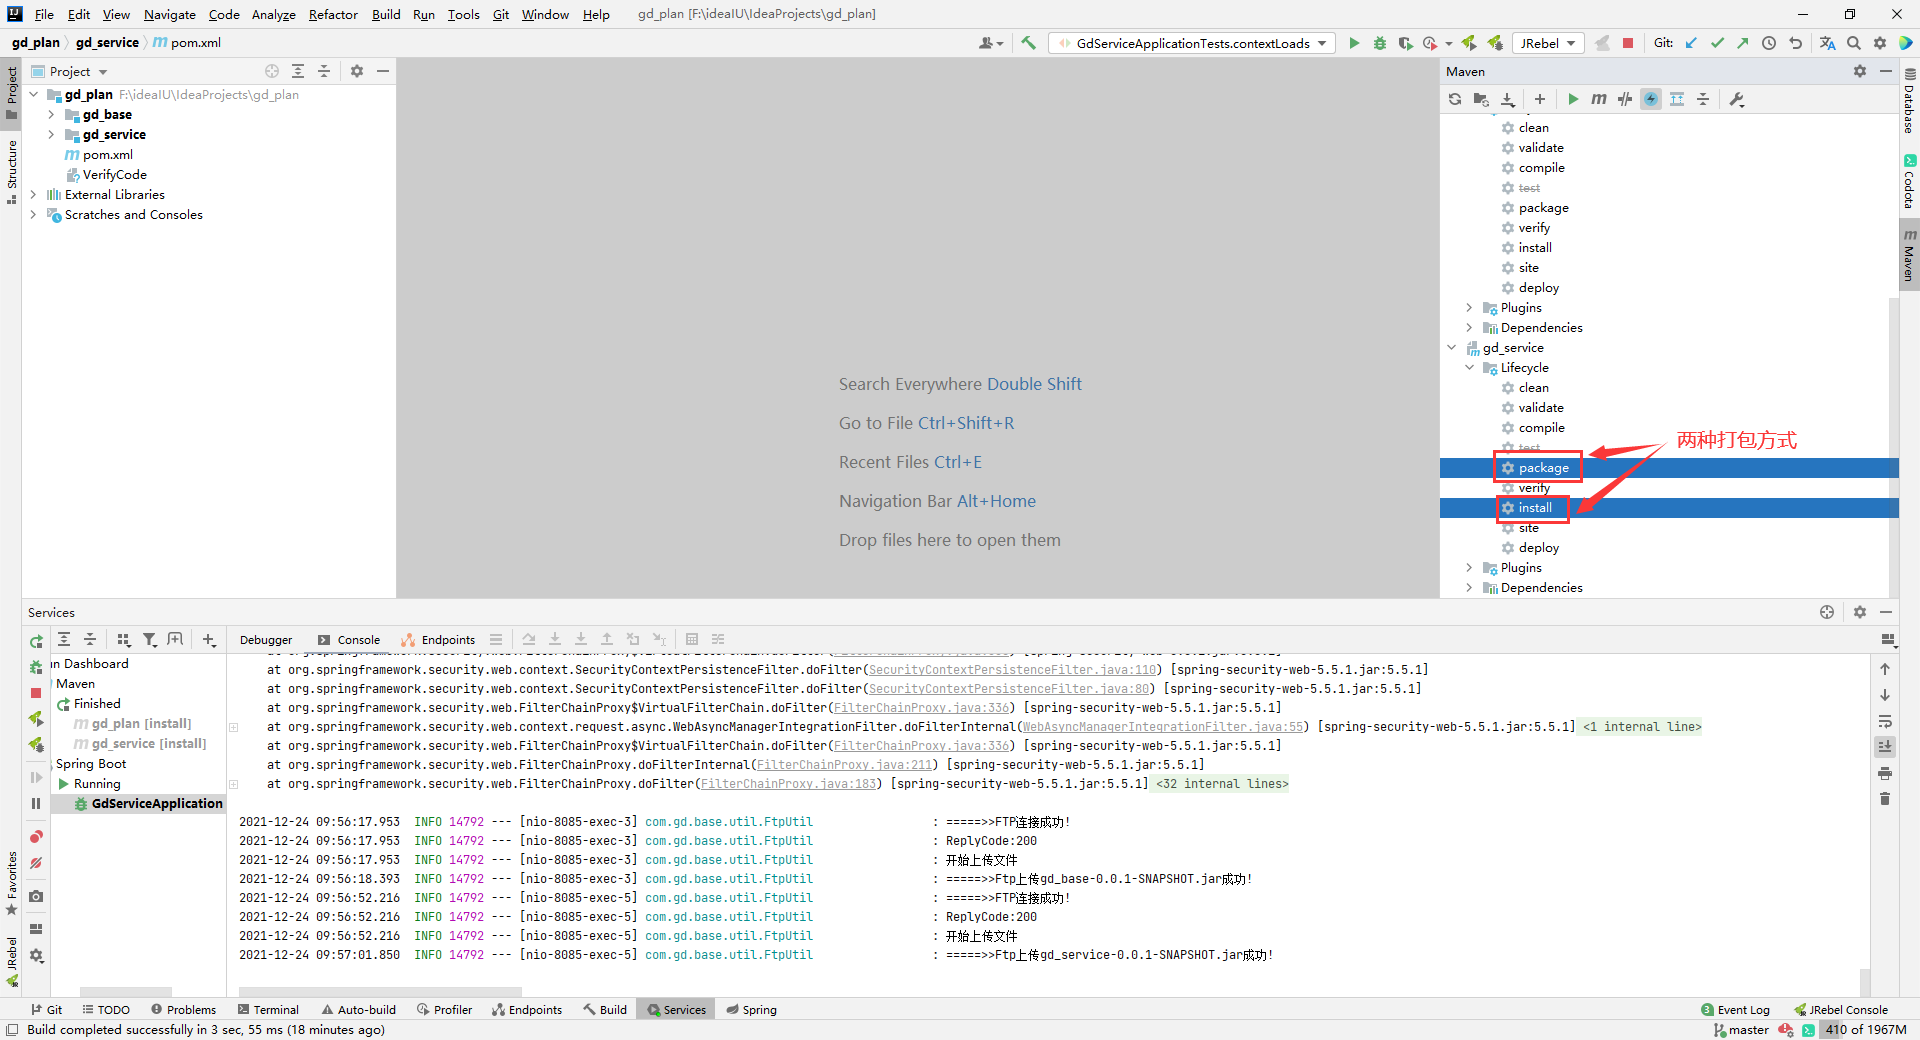This screenshot has width=1920, height=1040.
Task: Switch to the Endpoints tab in Services
Action: pyautogui.click(x=438, y=640)
